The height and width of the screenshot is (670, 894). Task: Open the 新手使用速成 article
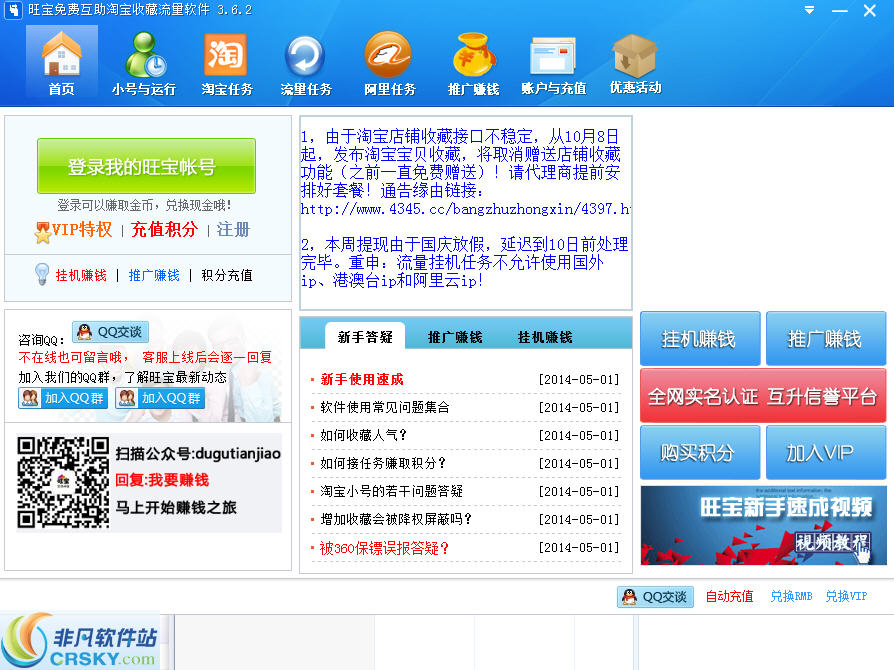[x=362, y=379]
